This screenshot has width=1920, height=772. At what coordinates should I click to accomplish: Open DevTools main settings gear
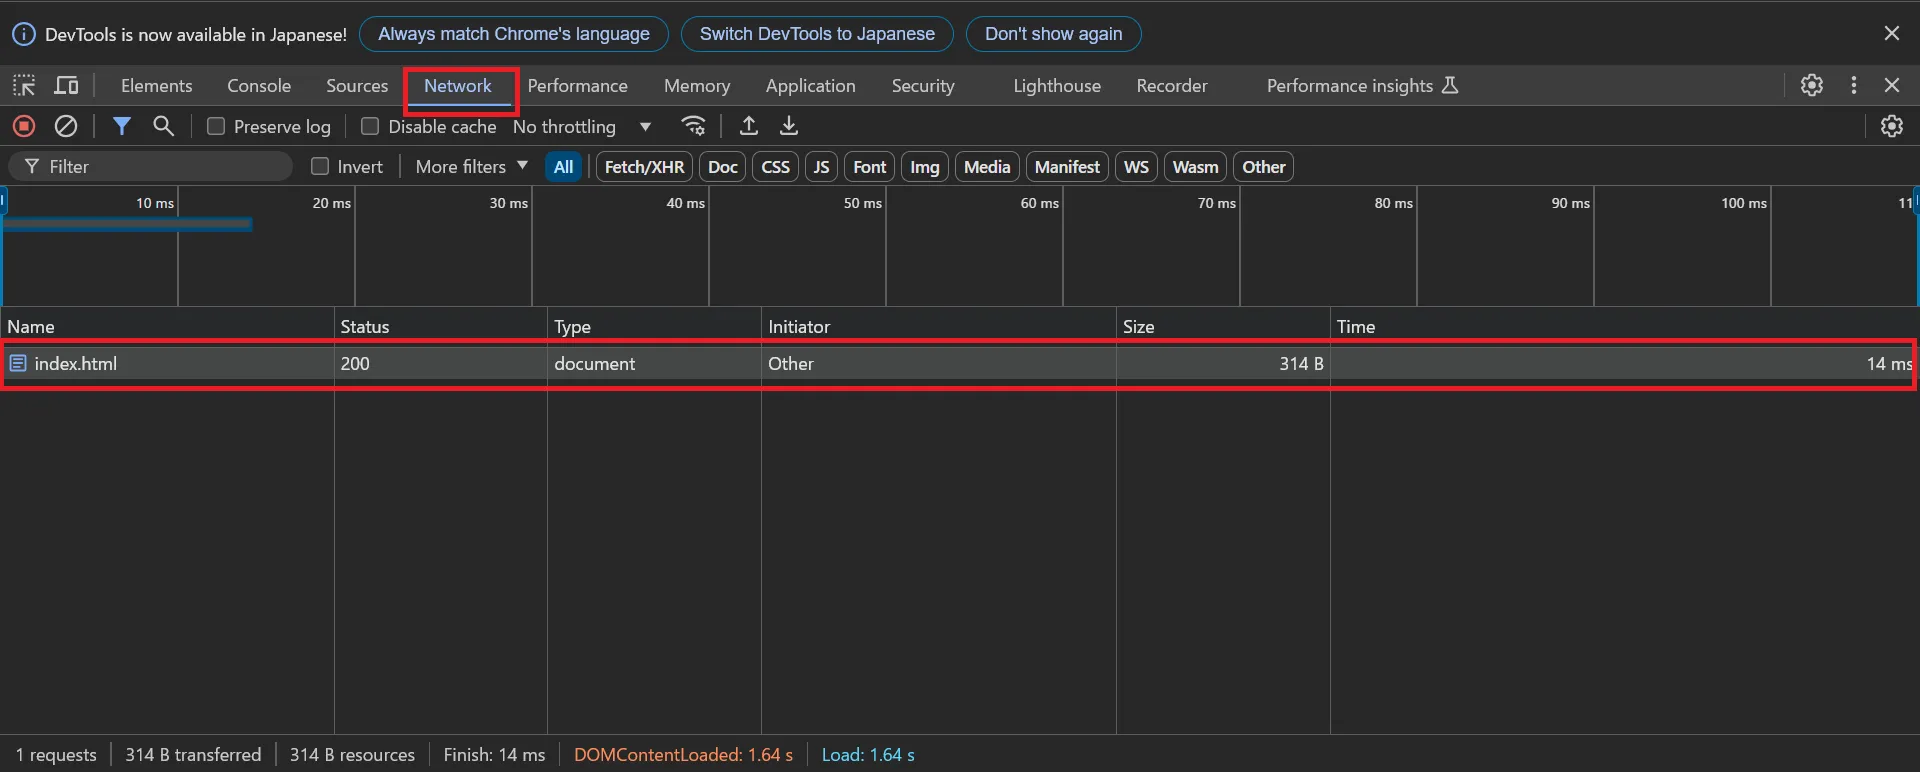(1812, 86)
